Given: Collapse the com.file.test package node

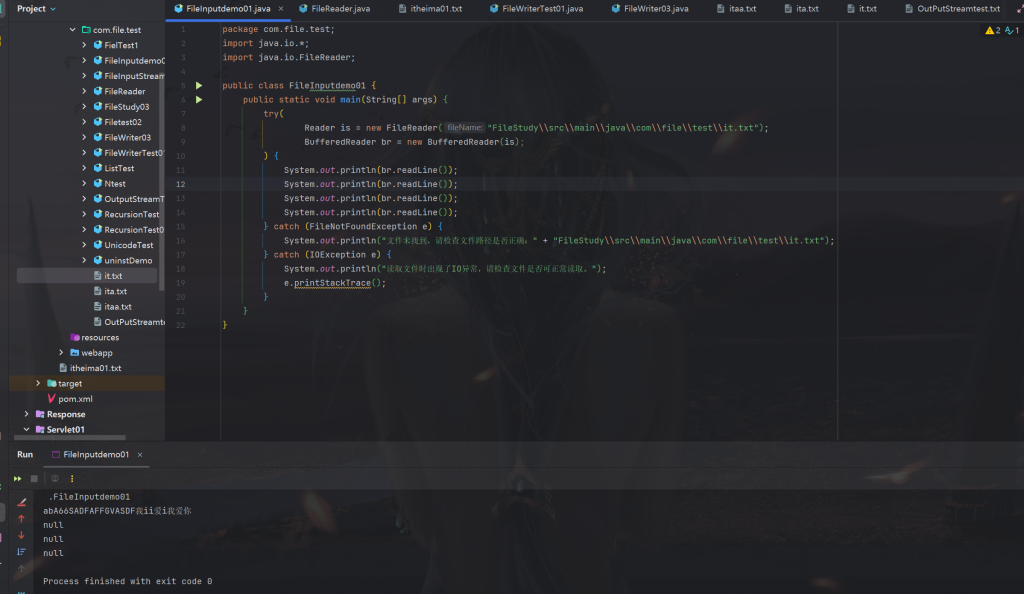Looking at the screenshot, I should (x=73, y=30).
